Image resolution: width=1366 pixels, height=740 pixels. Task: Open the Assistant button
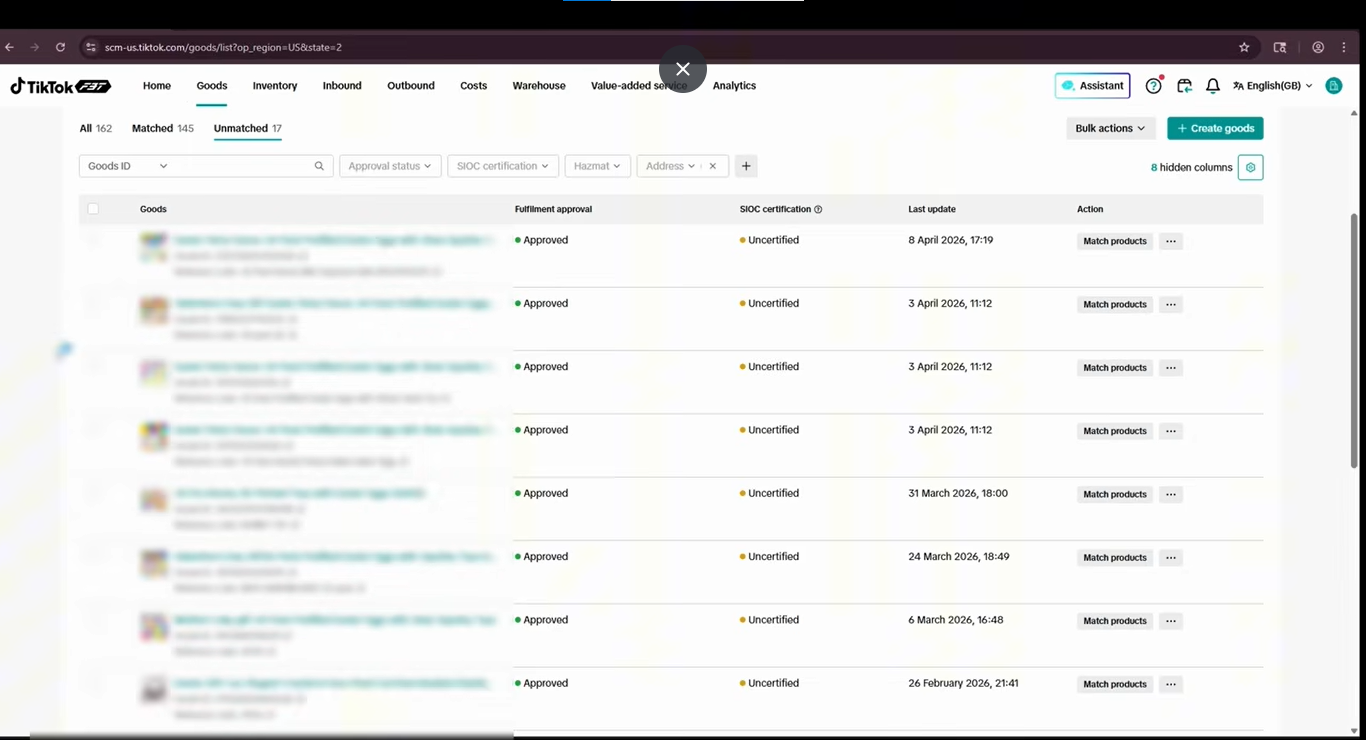coord(1093,86)
